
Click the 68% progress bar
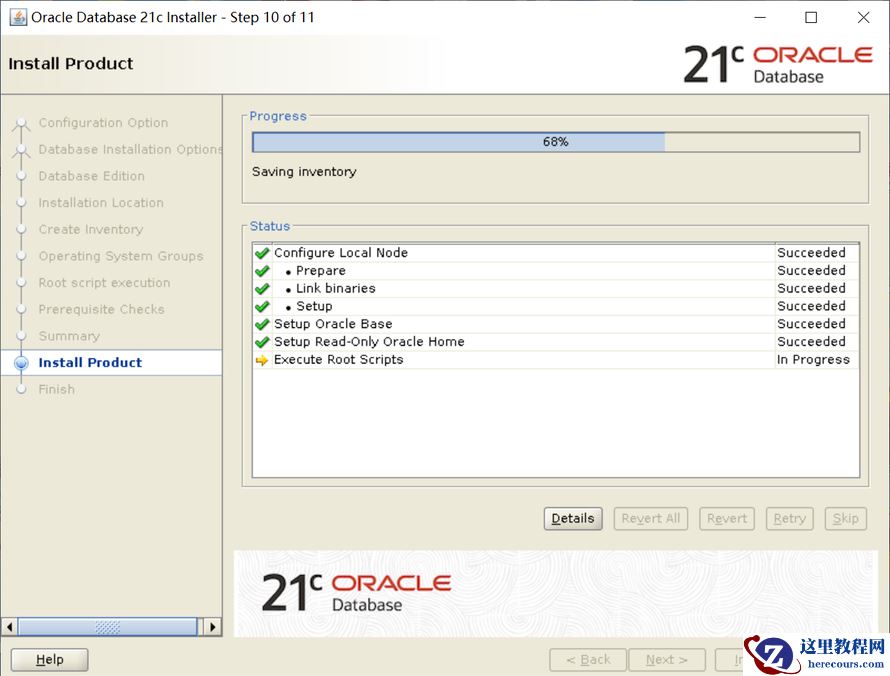pyautogui.click(x=556, y=142)
